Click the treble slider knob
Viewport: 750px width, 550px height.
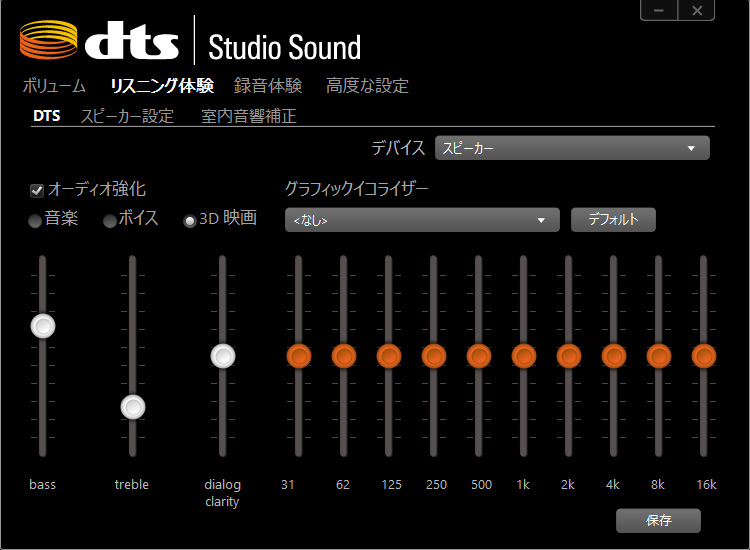[x=132, y=407]
